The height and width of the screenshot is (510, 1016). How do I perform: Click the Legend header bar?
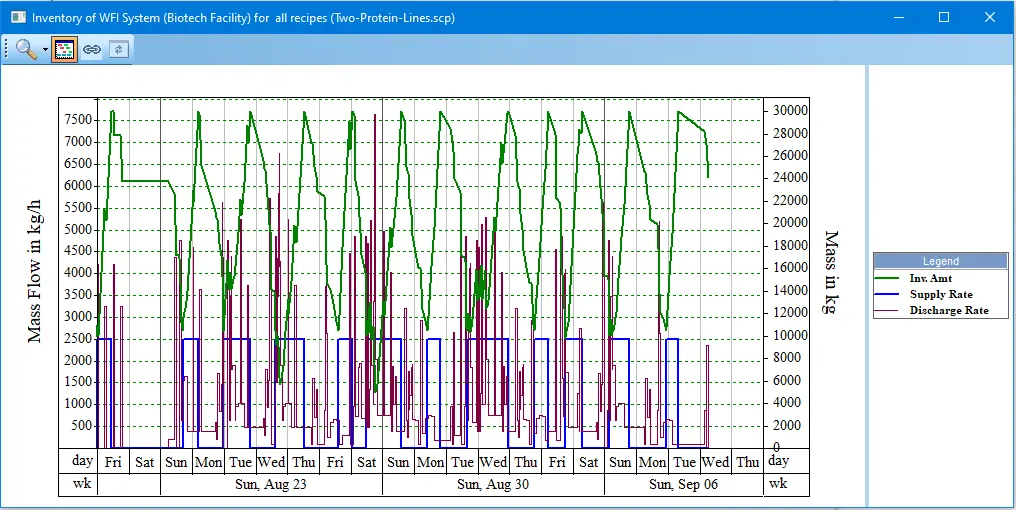click(x=940, y=261)
